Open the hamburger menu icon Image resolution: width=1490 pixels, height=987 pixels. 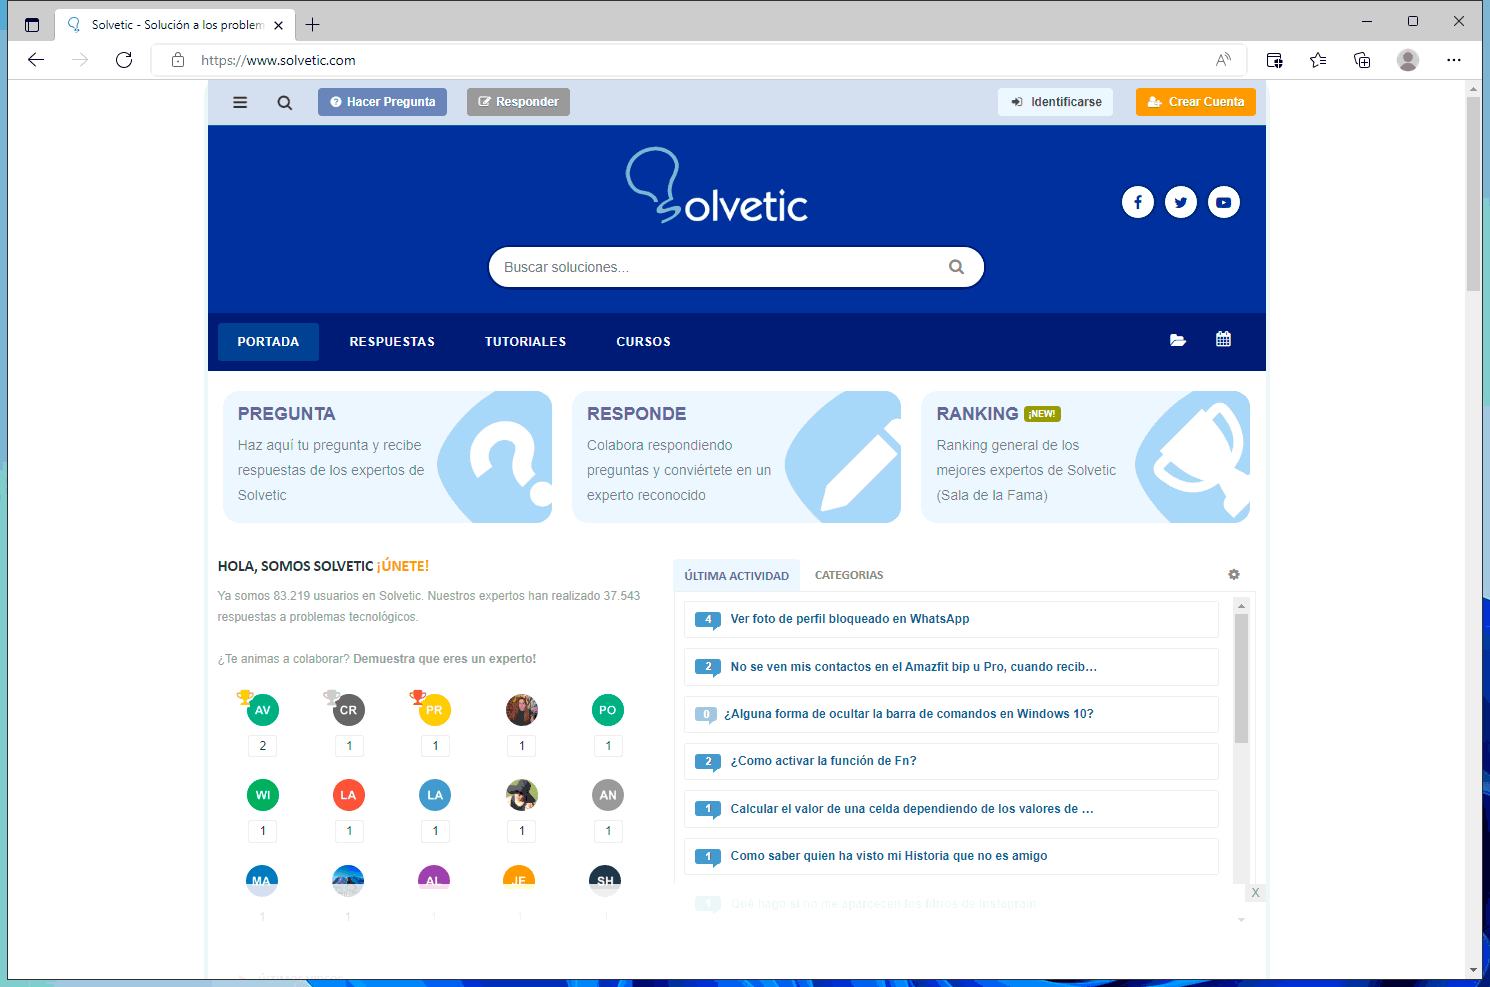click(x=240, y=102)
